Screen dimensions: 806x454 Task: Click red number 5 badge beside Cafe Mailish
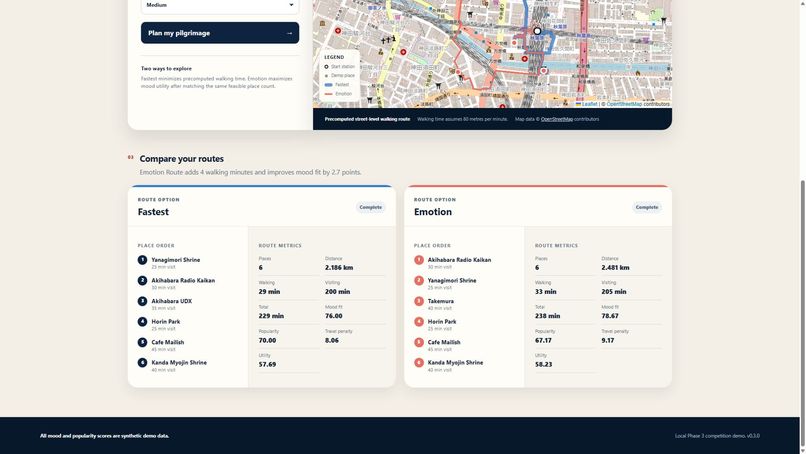pyautogui.click(x=419, y=342)
